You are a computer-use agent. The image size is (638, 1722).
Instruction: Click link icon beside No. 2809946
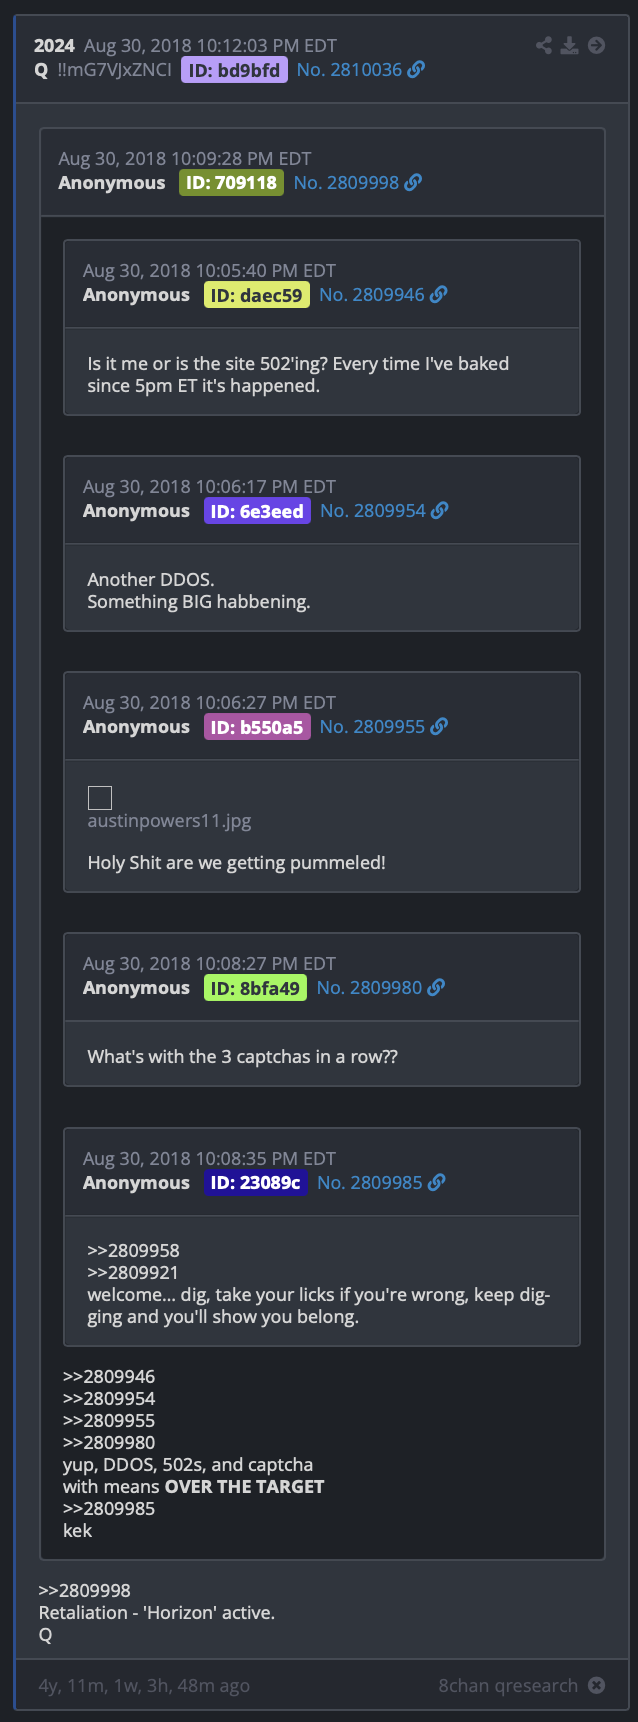click(x=438, y=294)
